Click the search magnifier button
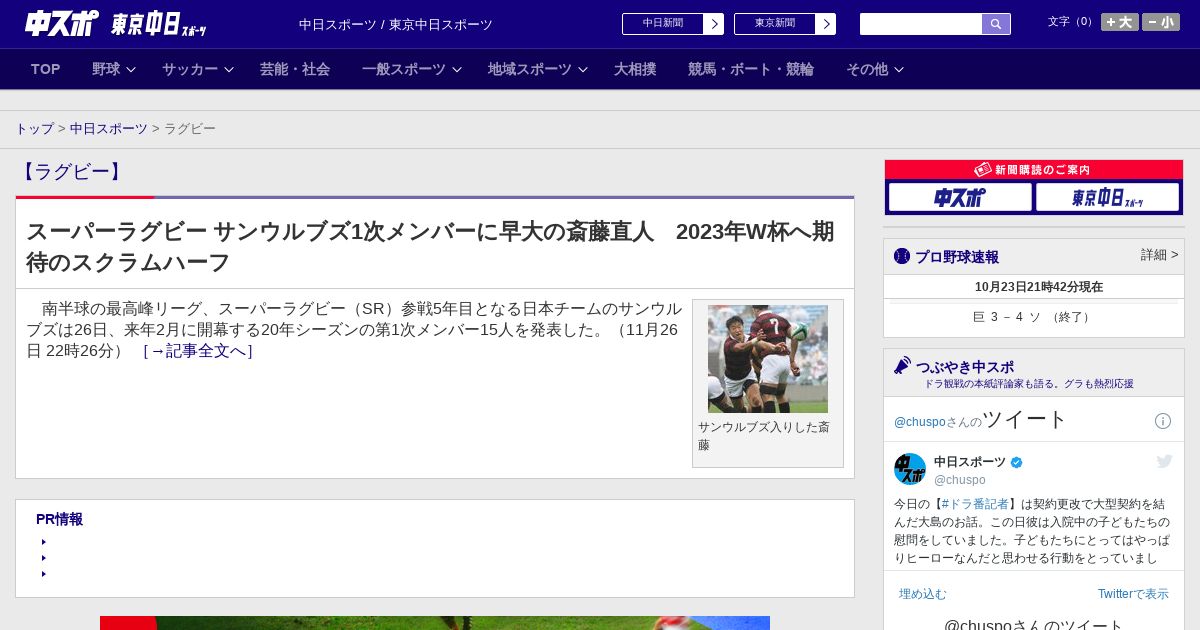 tap(996, 24)
